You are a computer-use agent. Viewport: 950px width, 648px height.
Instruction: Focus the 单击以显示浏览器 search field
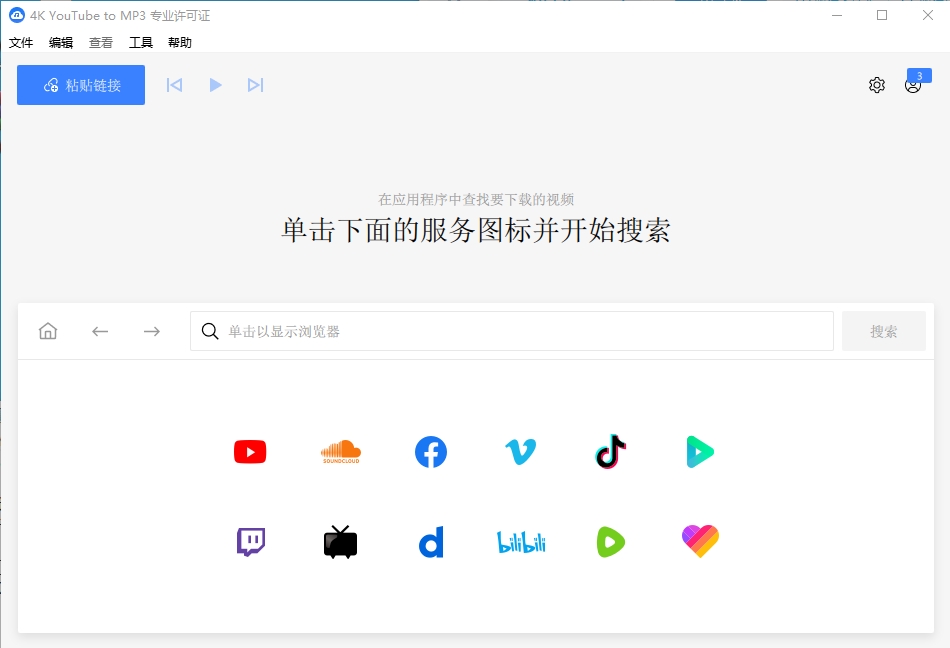click(x=512, y=331)
